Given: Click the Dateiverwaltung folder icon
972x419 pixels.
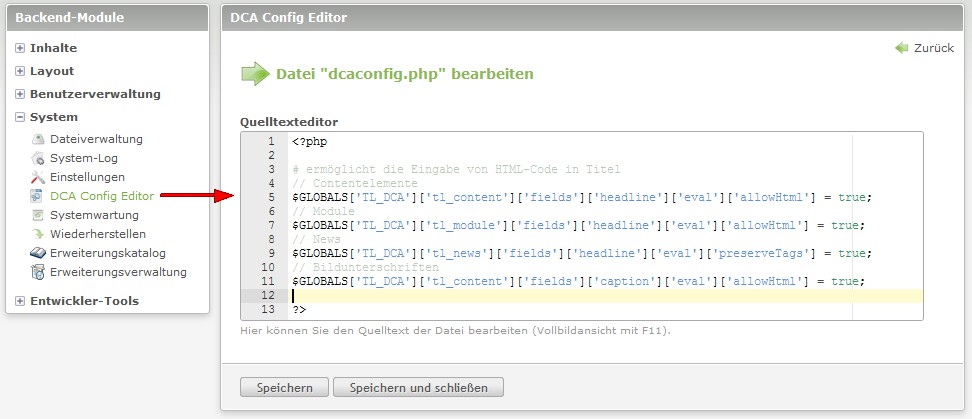Looking at the screenshot, I should [38, 139].
